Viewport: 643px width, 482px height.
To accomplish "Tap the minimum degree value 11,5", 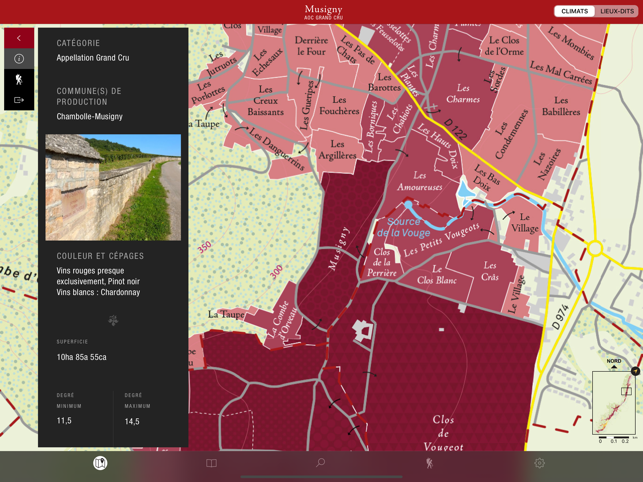I will pos(64,420).
